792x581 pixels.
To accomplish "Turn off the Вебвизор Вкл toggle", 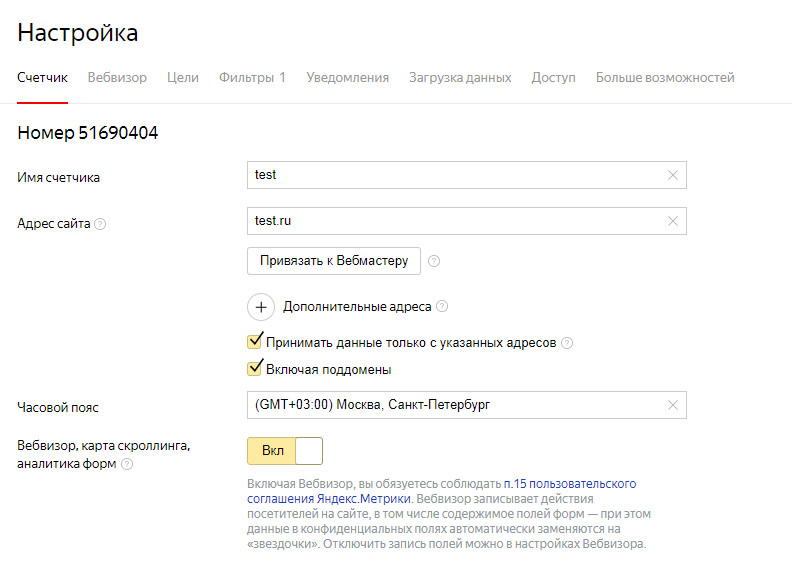I will [285, 451].
